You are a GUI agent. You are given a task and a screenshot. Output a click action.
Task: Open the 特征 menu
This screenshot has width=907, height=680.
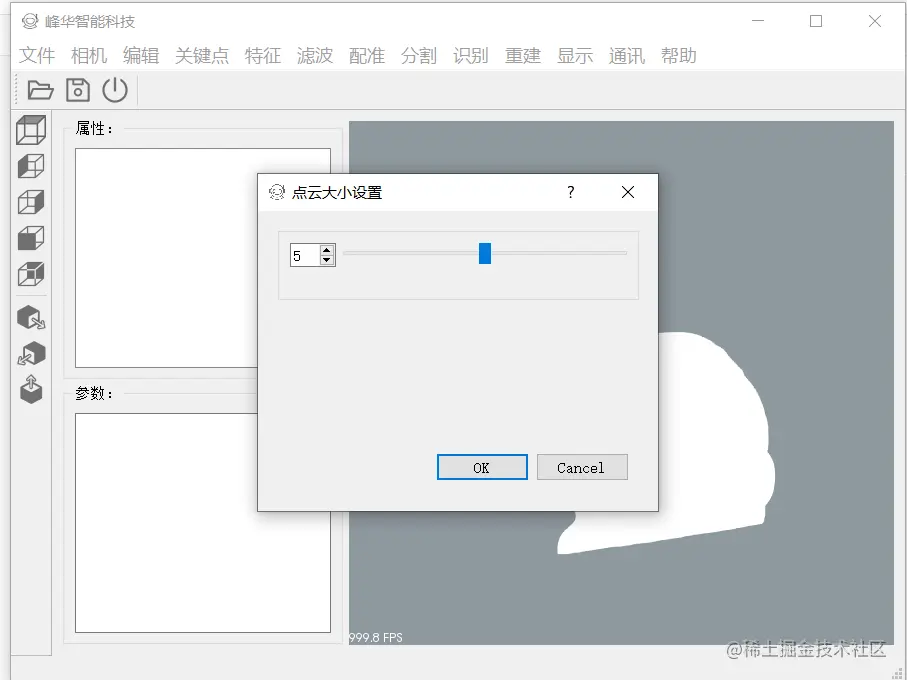(x=263, y=56)
